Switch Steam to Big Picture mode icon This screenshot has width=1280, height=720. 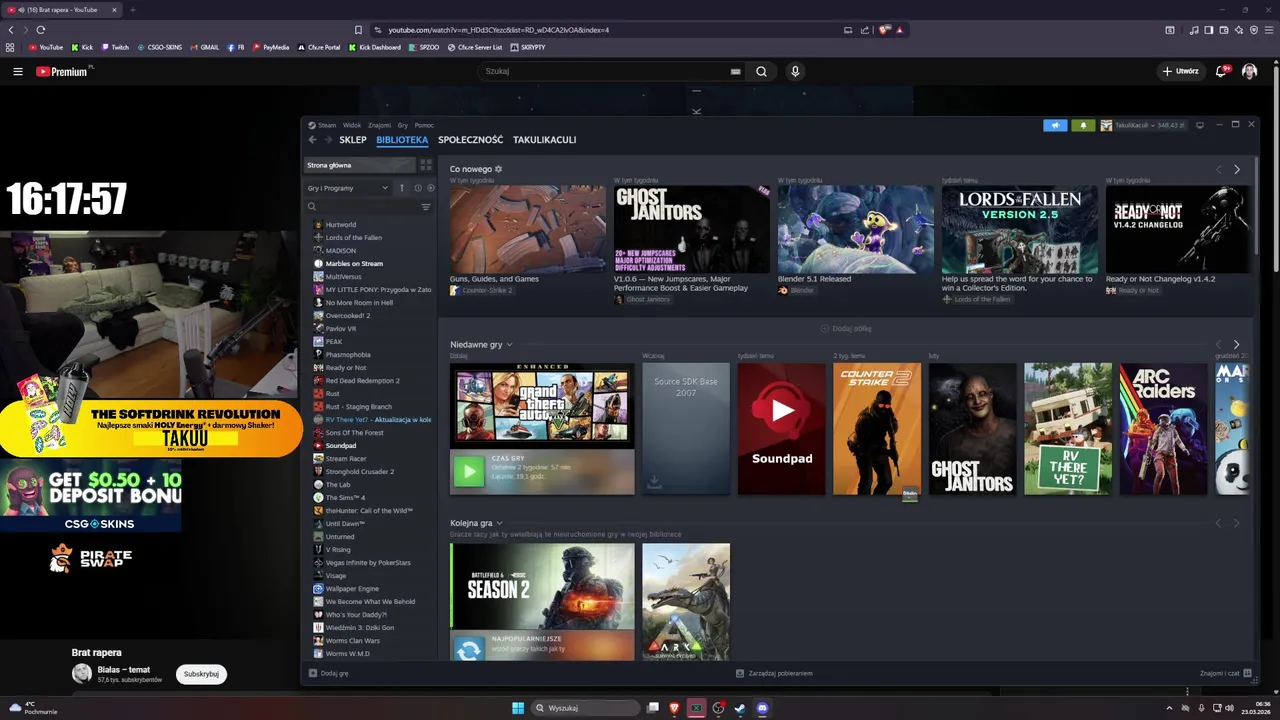point(1200,125)
